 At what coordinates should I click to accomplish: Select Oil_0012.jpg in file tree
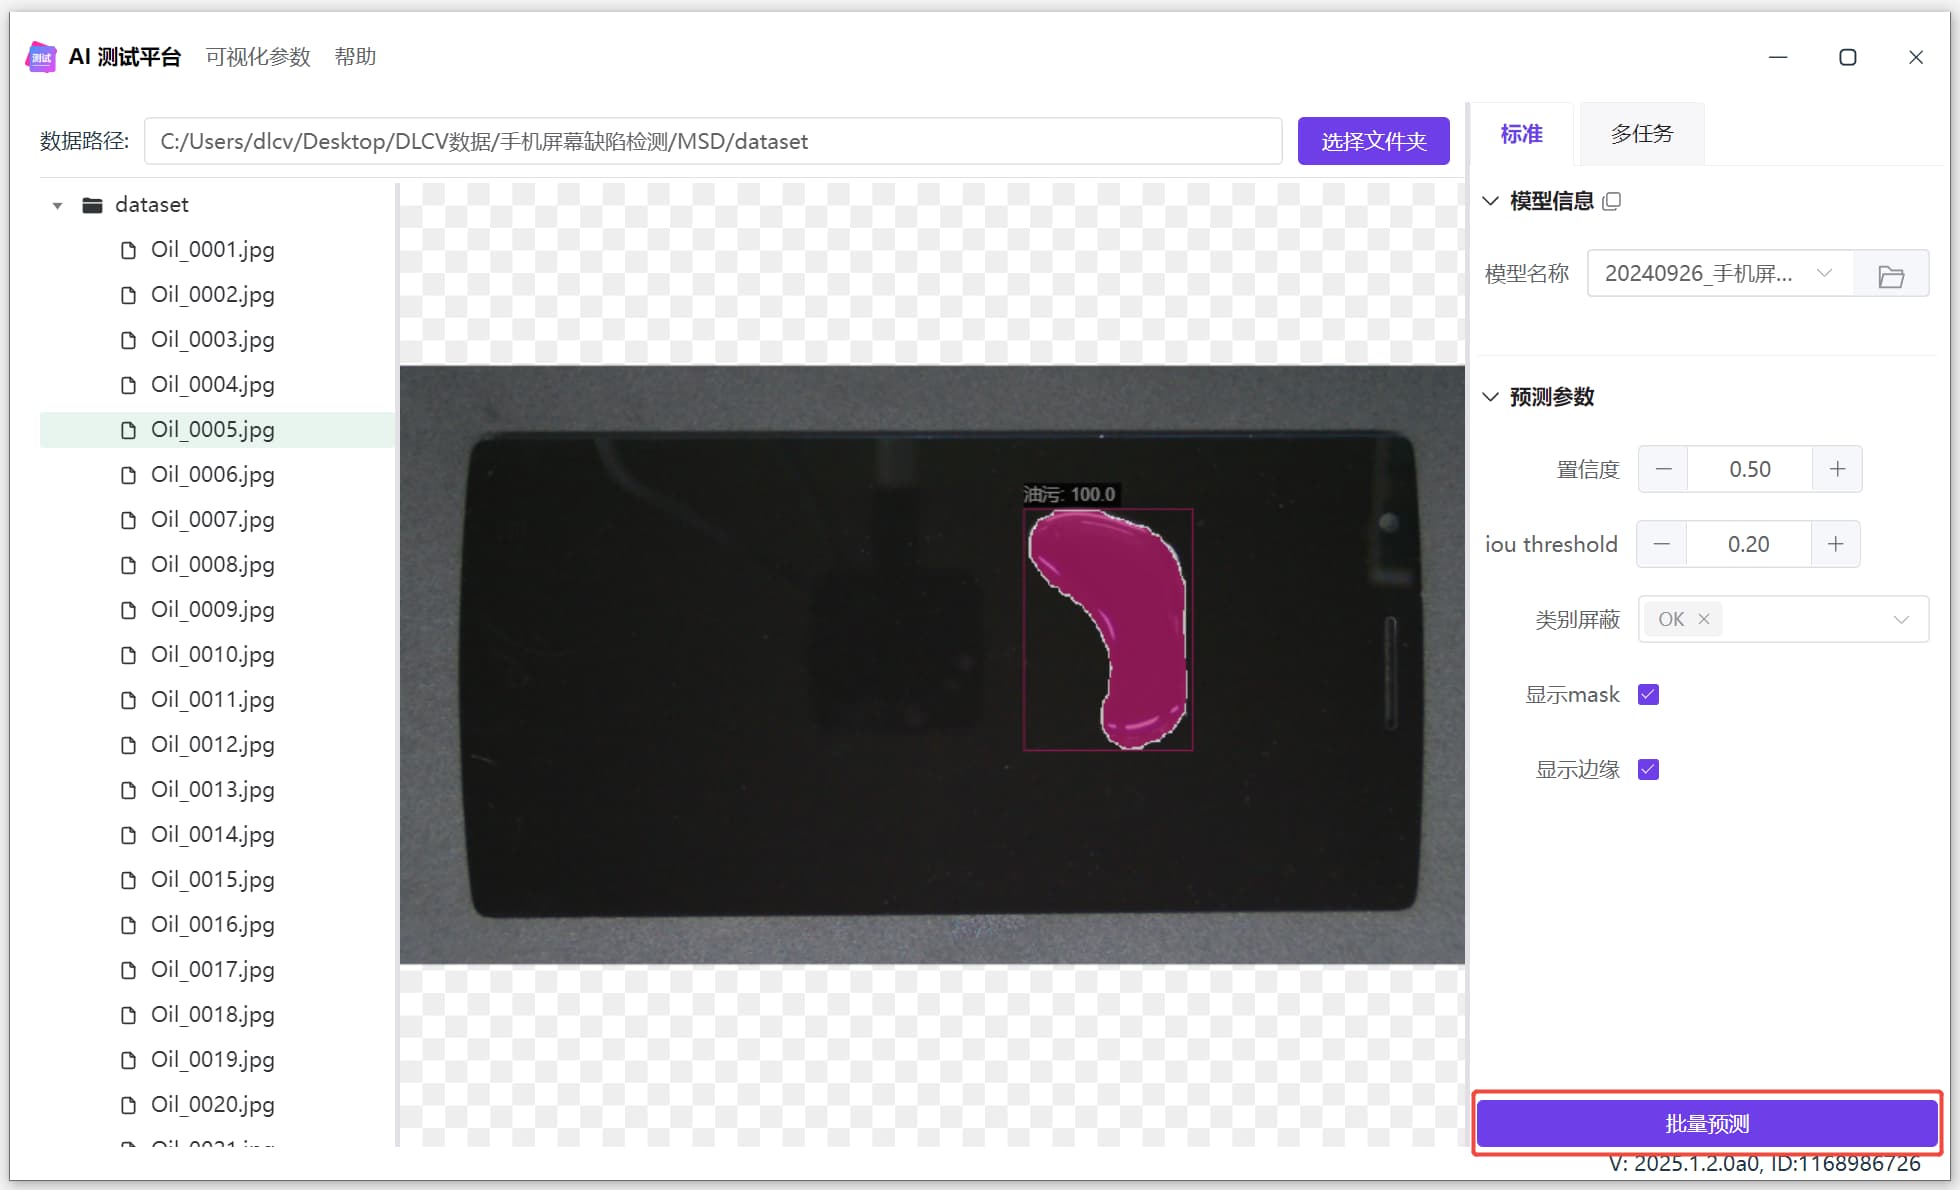coord(212,745)
